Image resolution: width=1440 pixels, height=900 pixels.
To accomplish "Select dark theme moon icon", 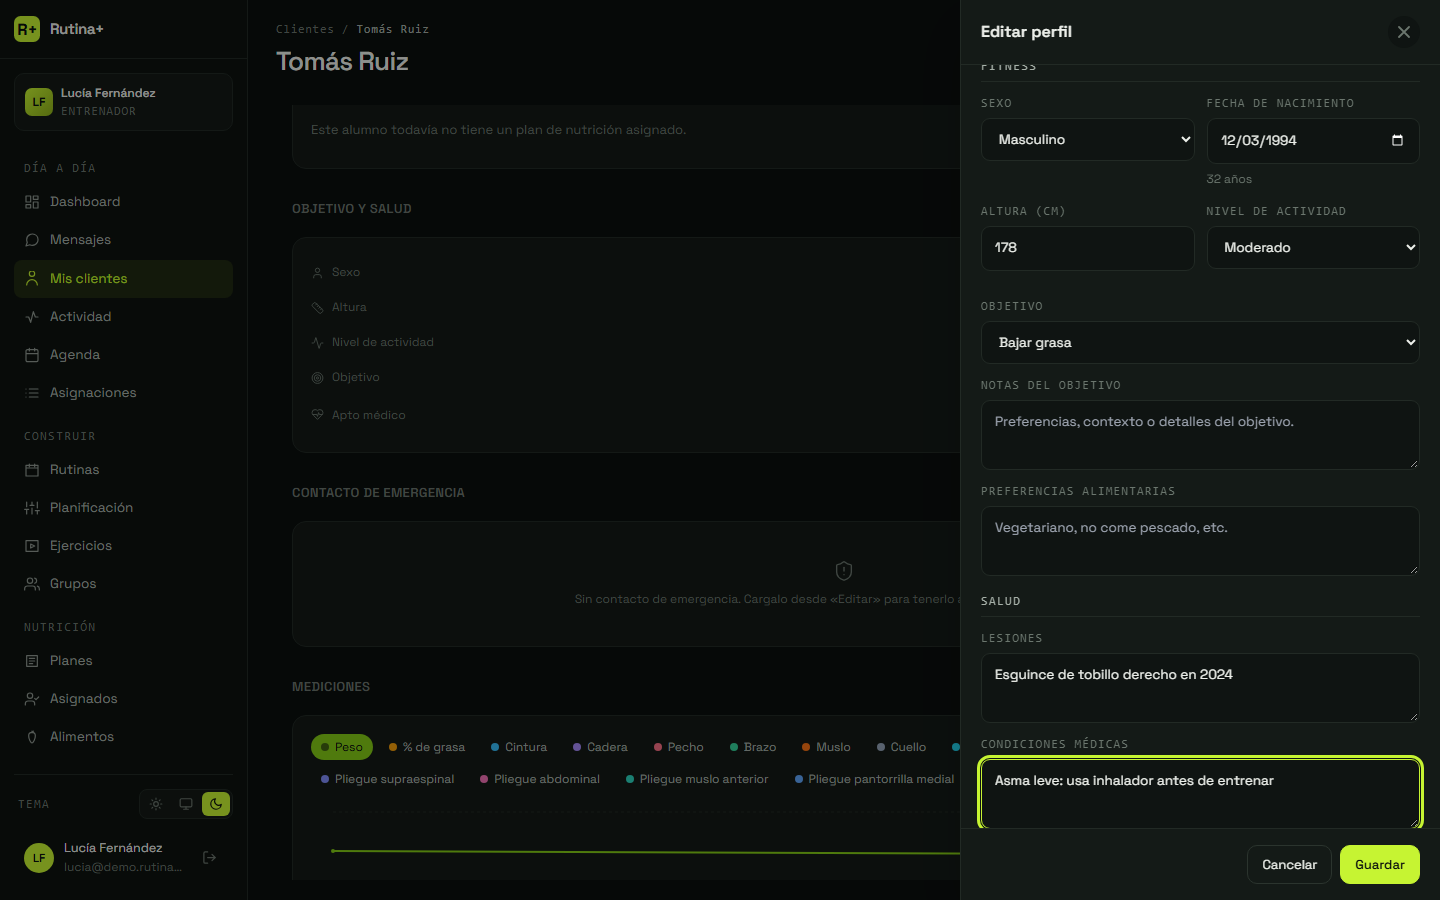I will coord(216,804).
